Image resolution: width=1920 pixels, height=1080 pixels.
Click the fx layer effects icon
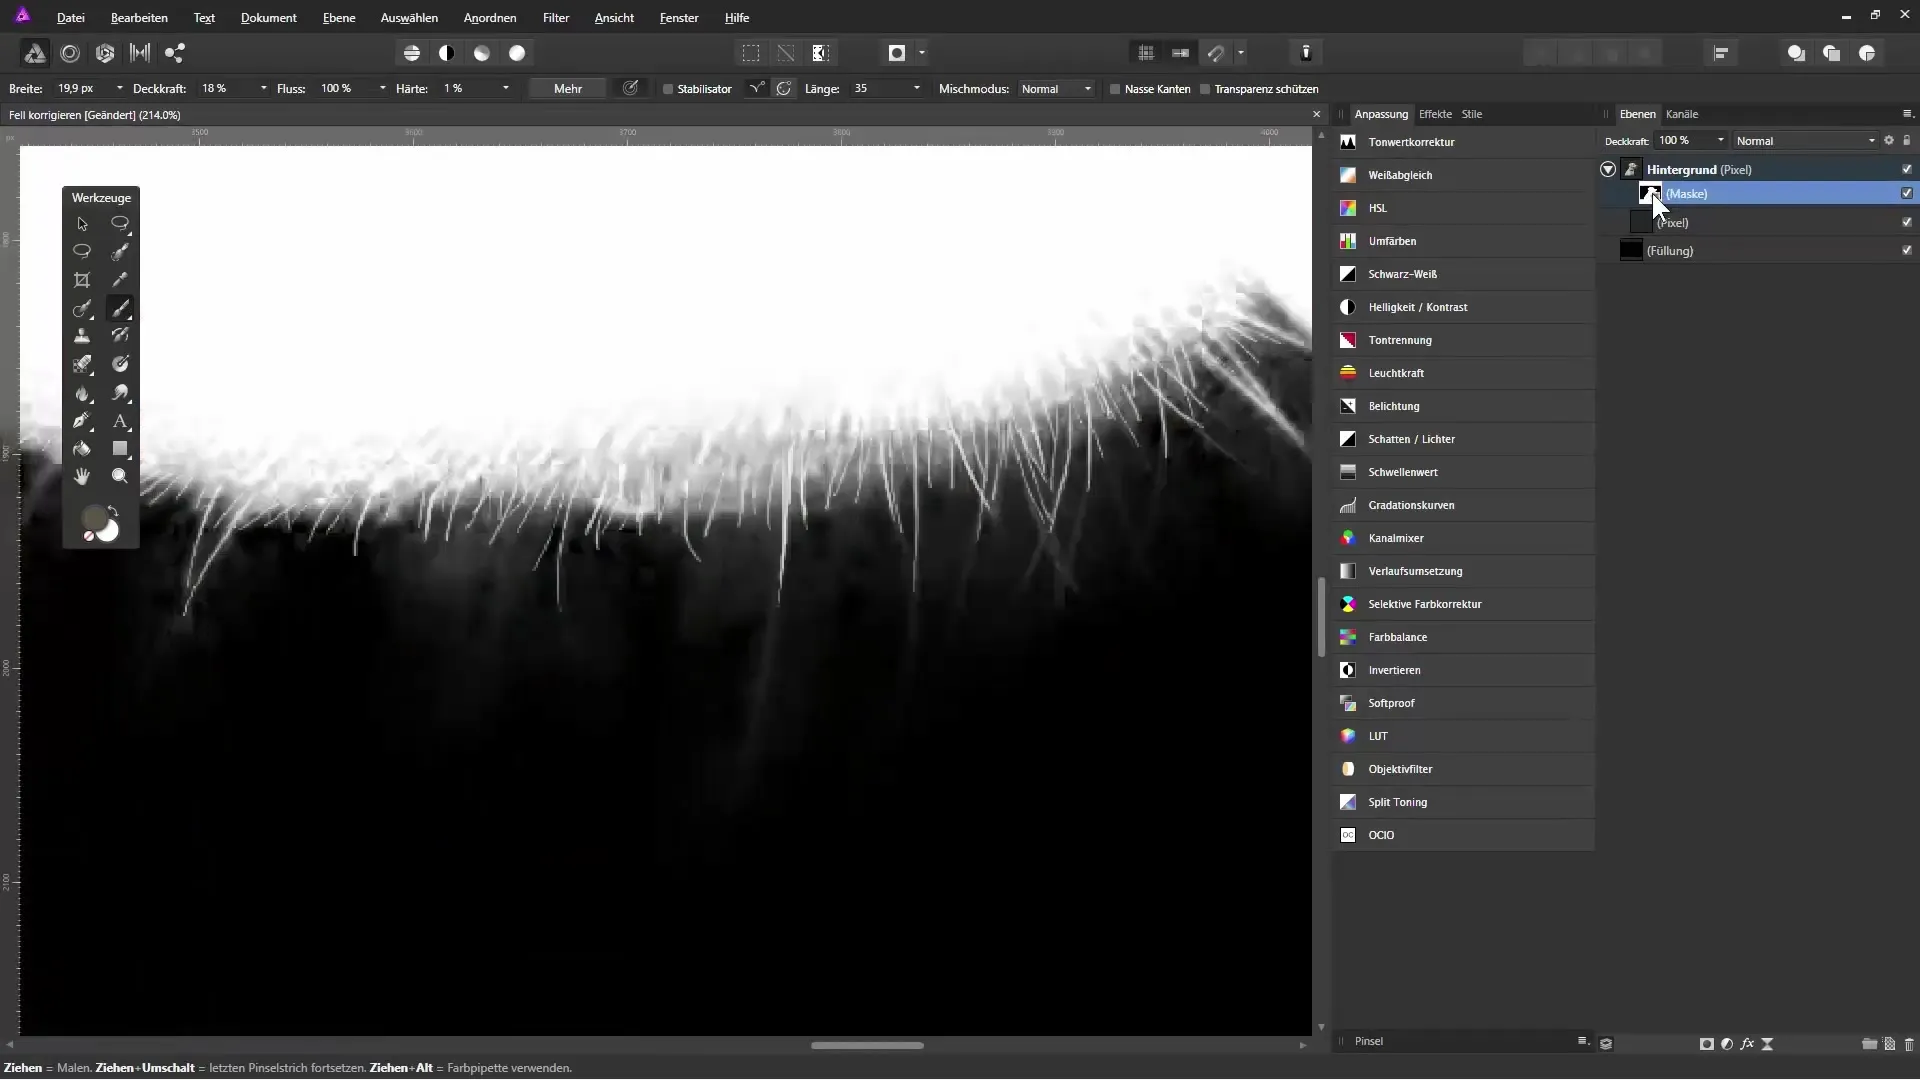point(1747,1044)
